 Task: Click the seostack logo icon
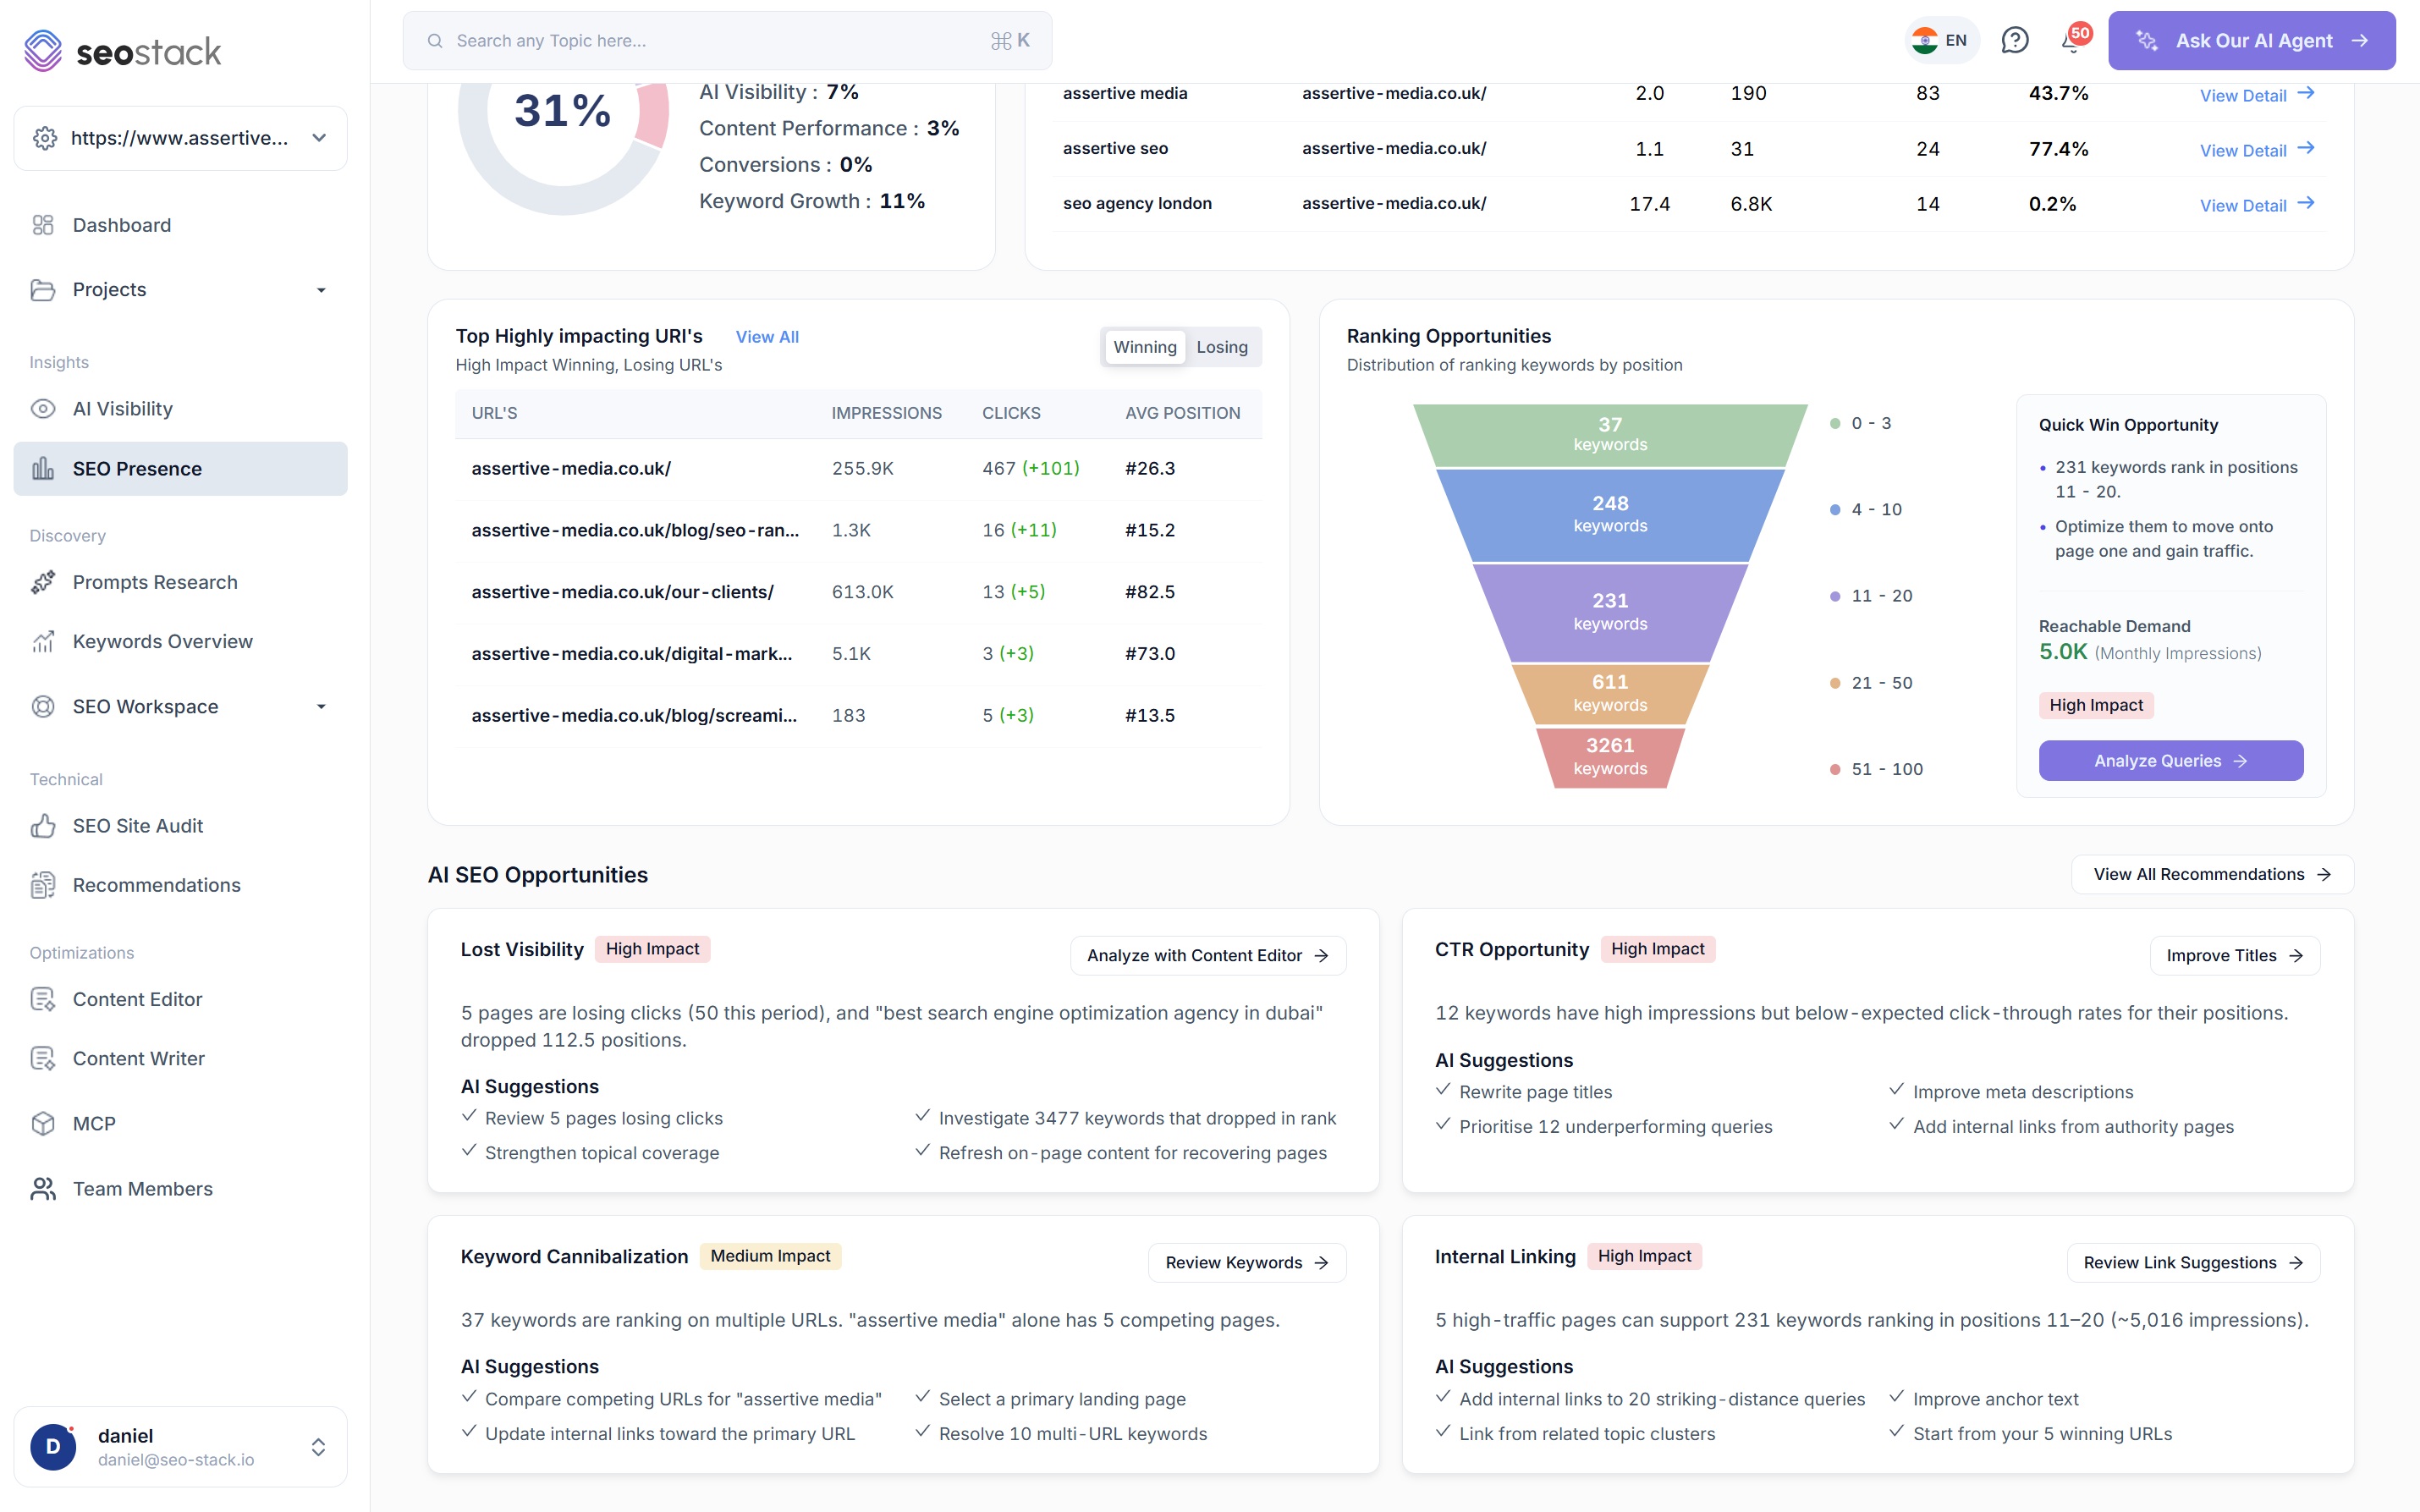(43, 51)
